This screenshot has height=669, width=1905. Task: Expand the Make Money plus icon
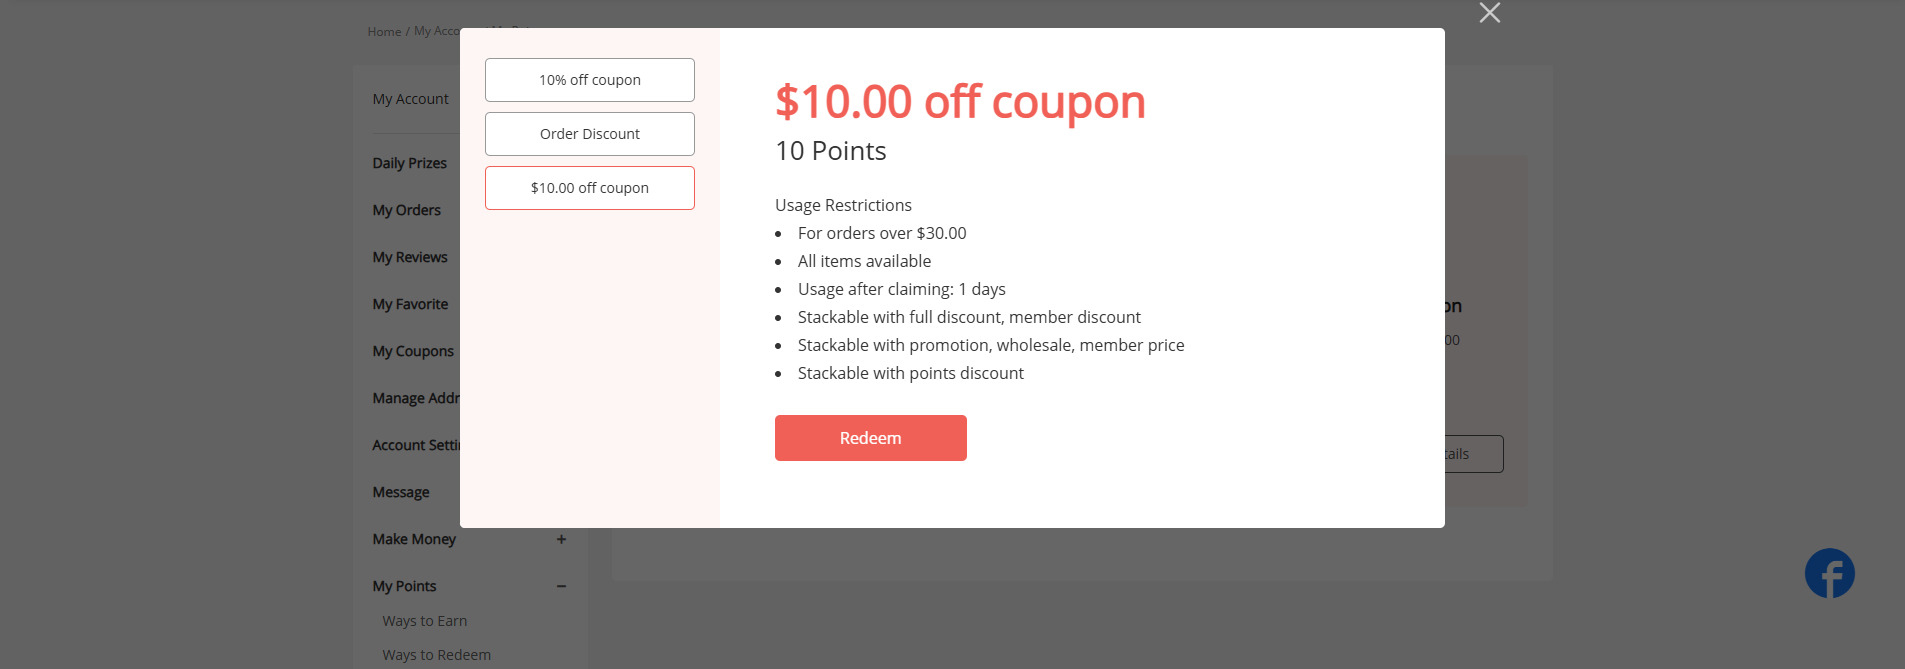tap(561, 539)
